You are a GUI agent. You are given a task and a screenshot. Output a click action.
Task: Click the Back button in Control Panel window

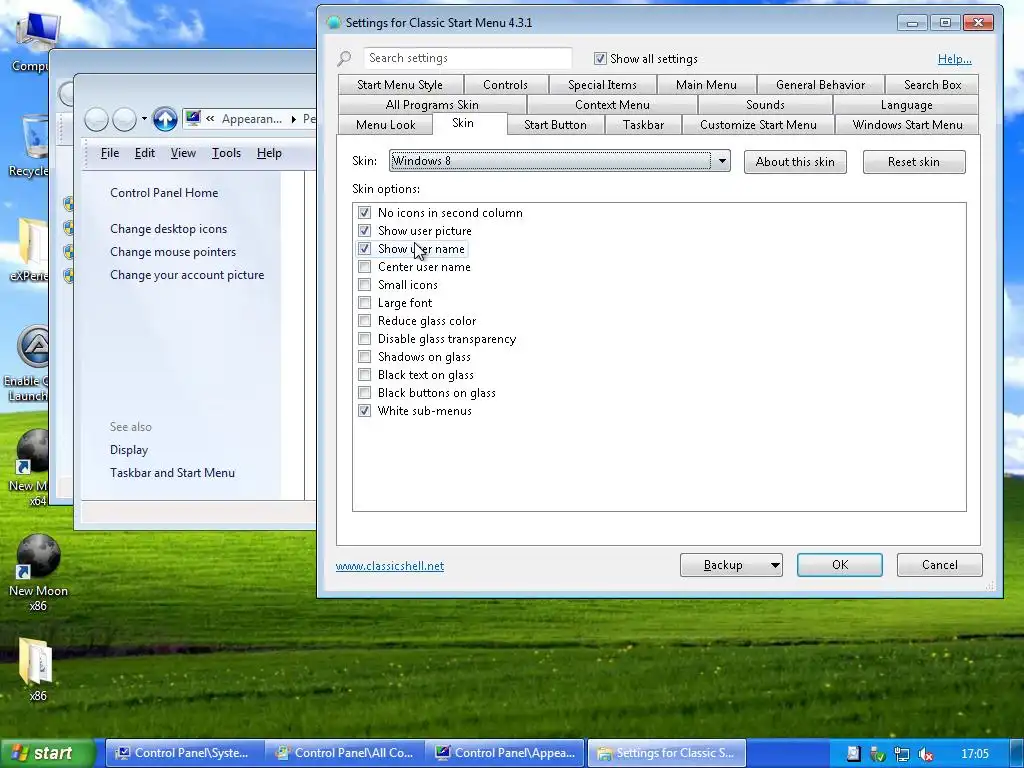[x=97, y=119]
